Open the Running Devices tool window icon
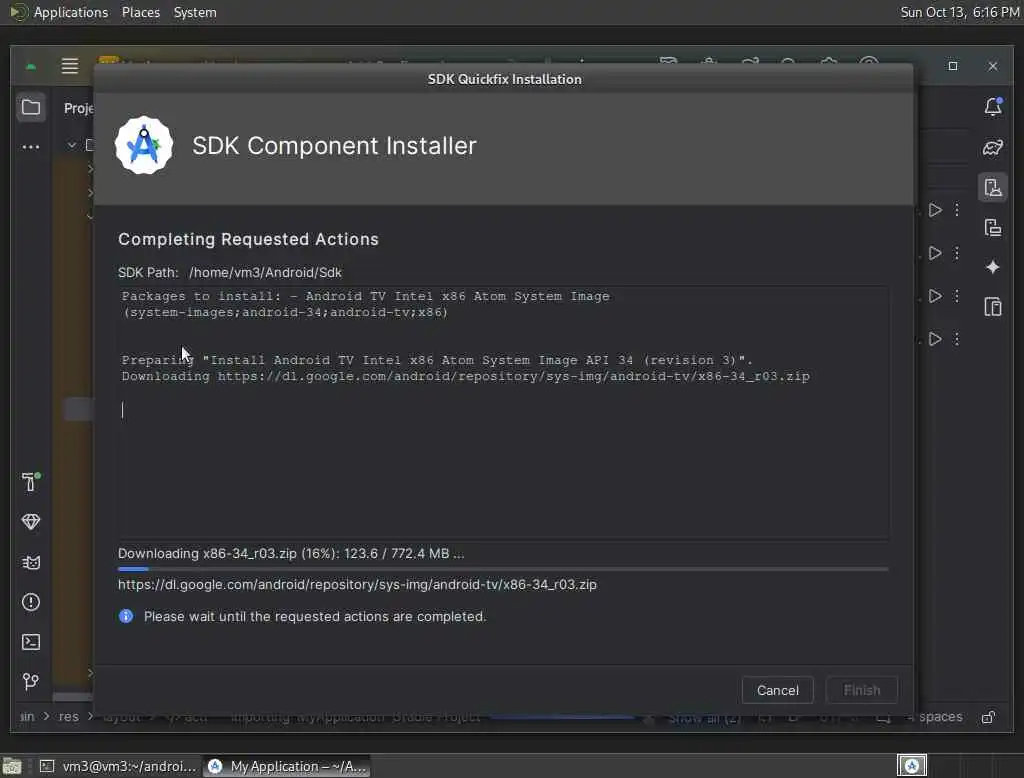This screenshot has width=1024, height=778. 993,228
